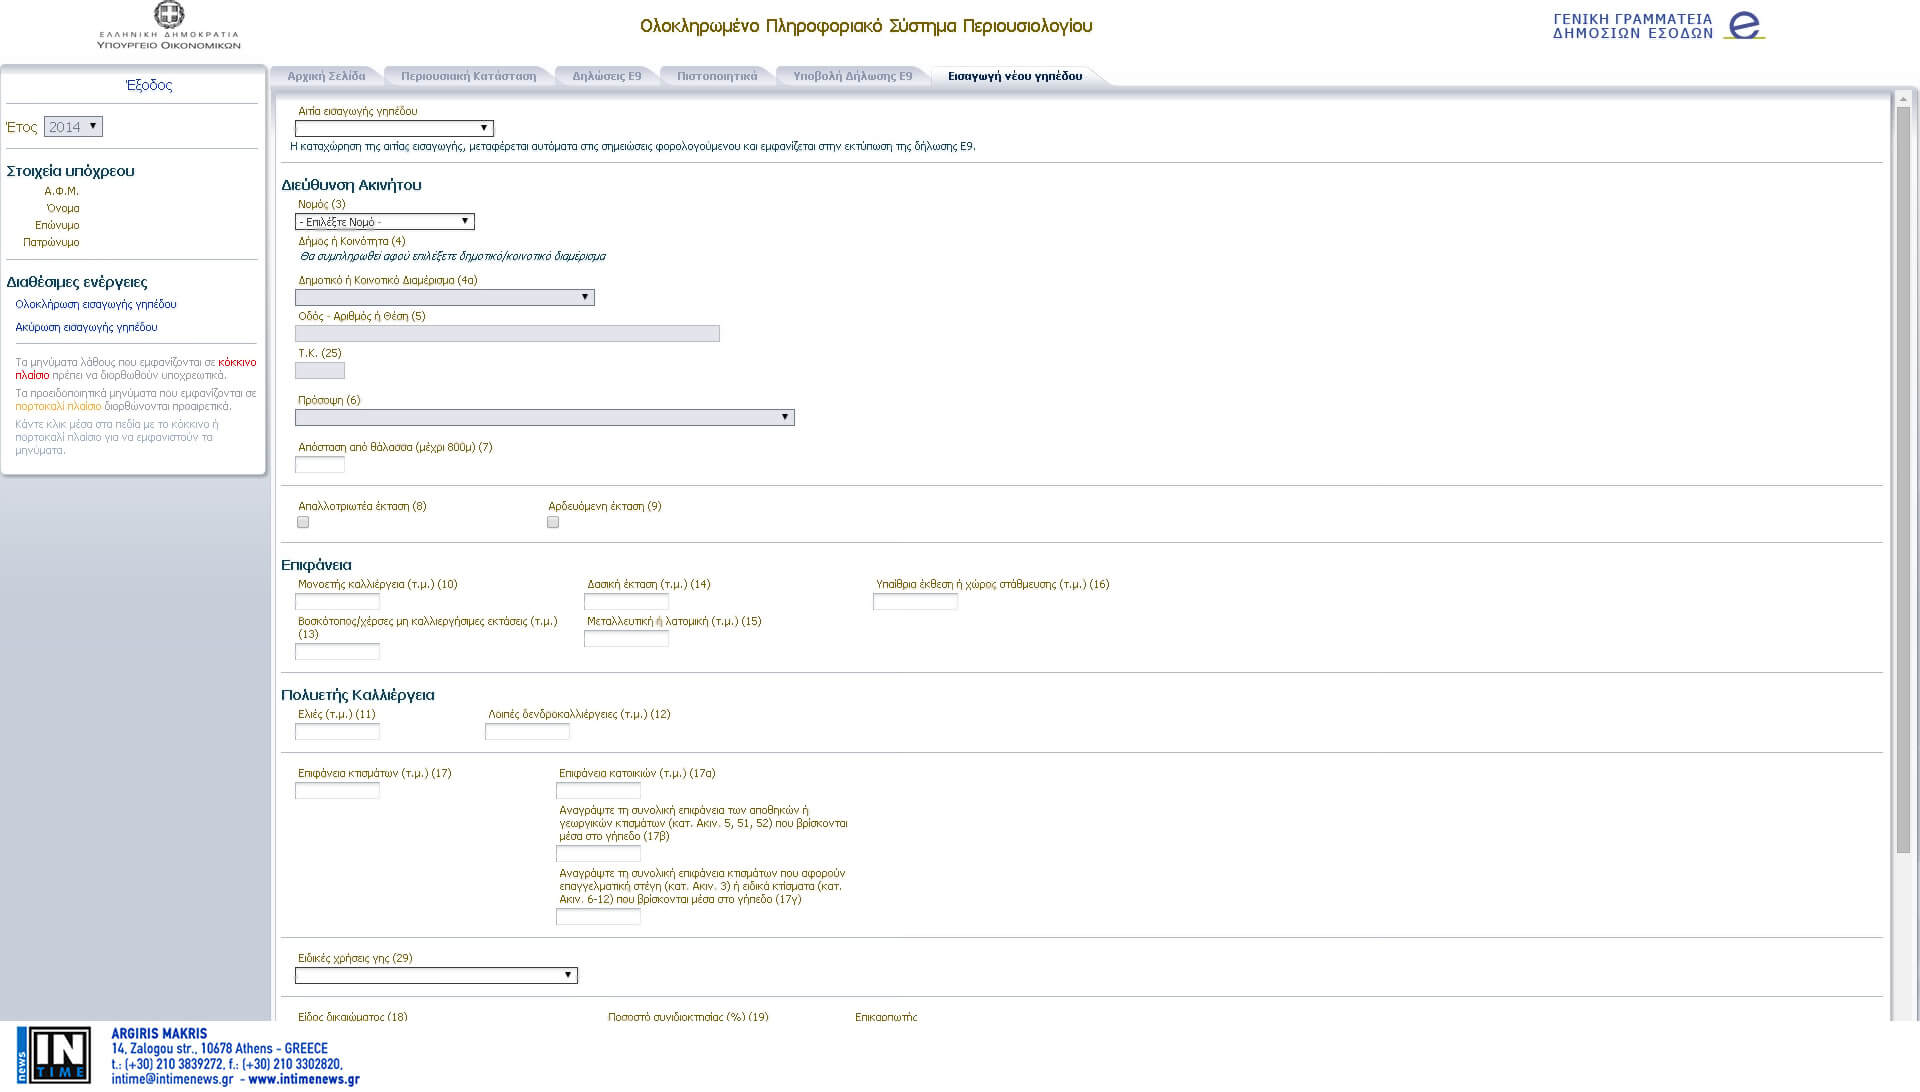Click Ολοκλήρωση εισαγωγής γηπέδου link

[96, 304]
